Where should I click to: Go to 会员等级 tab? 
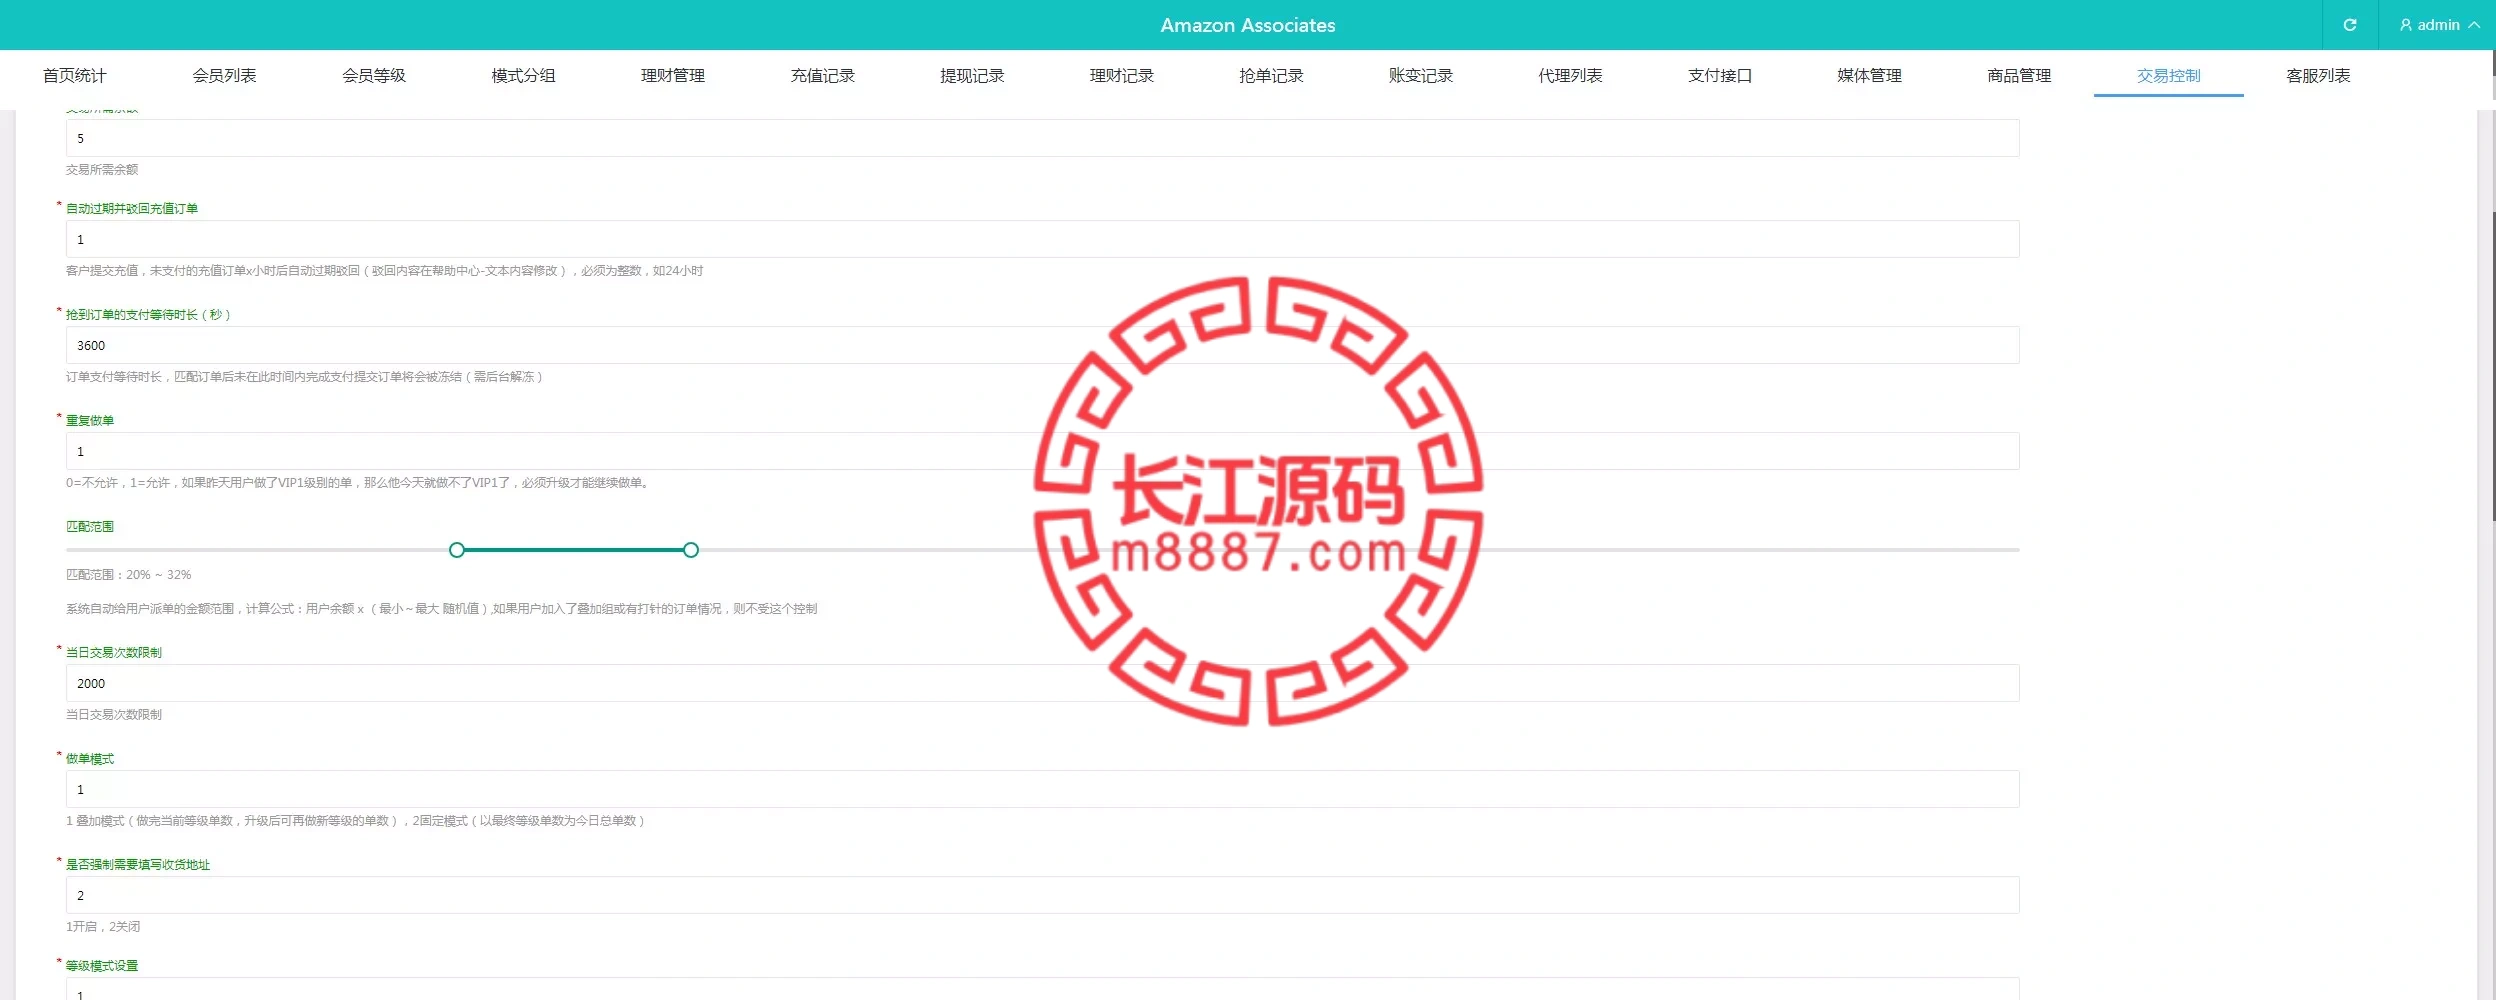coord(374,76)
